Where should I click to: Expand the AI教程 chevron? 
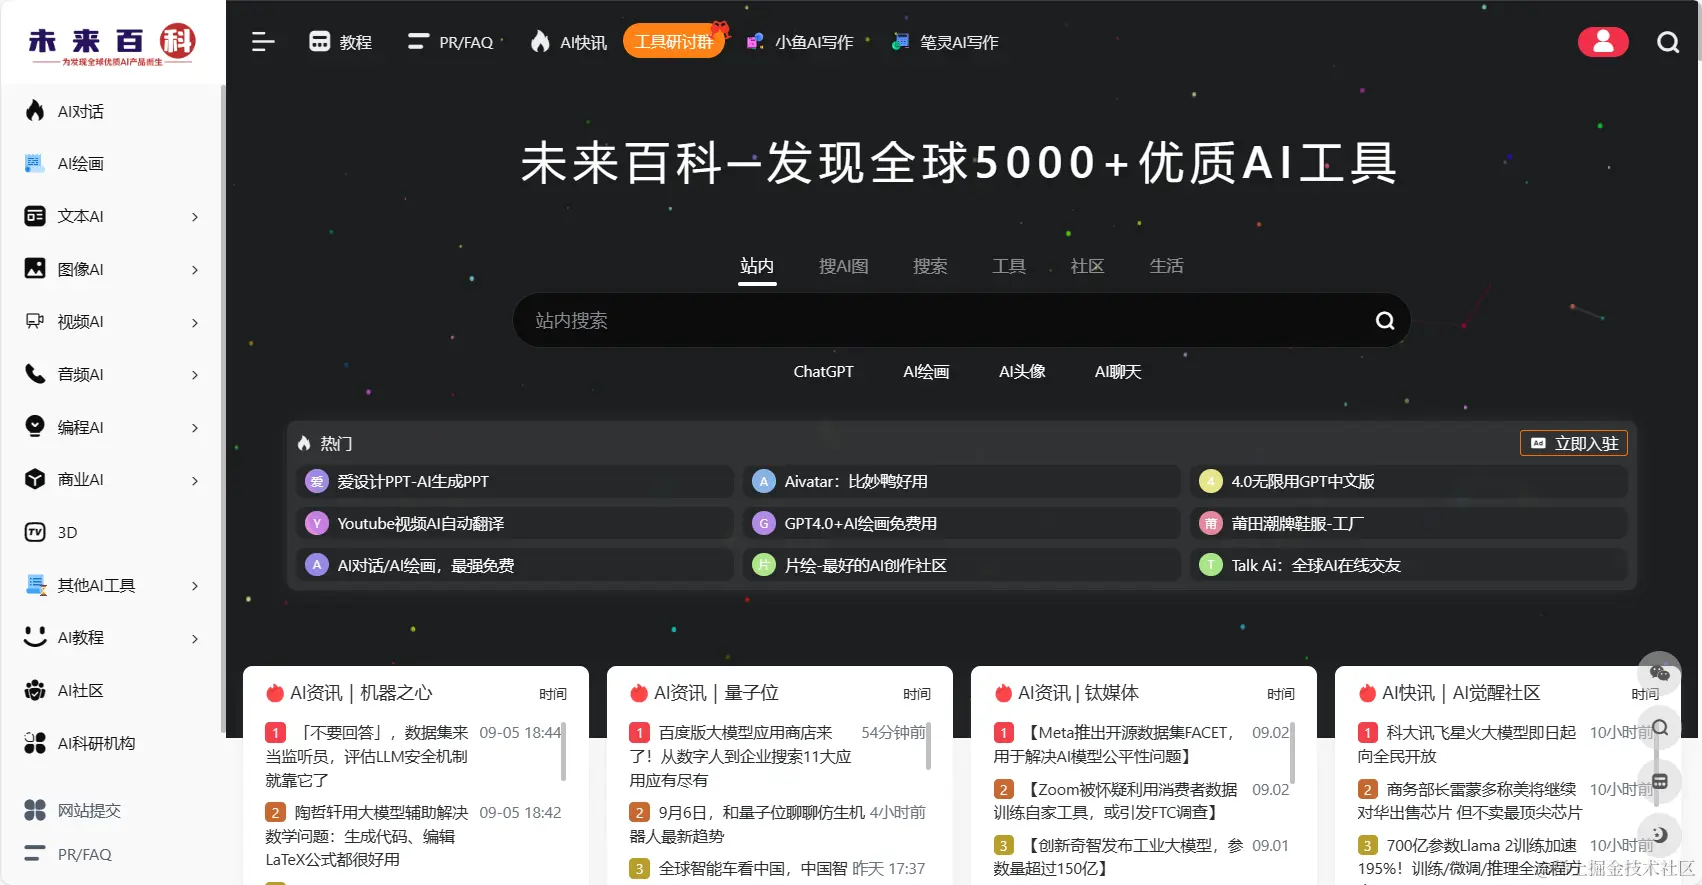(195, 639)
